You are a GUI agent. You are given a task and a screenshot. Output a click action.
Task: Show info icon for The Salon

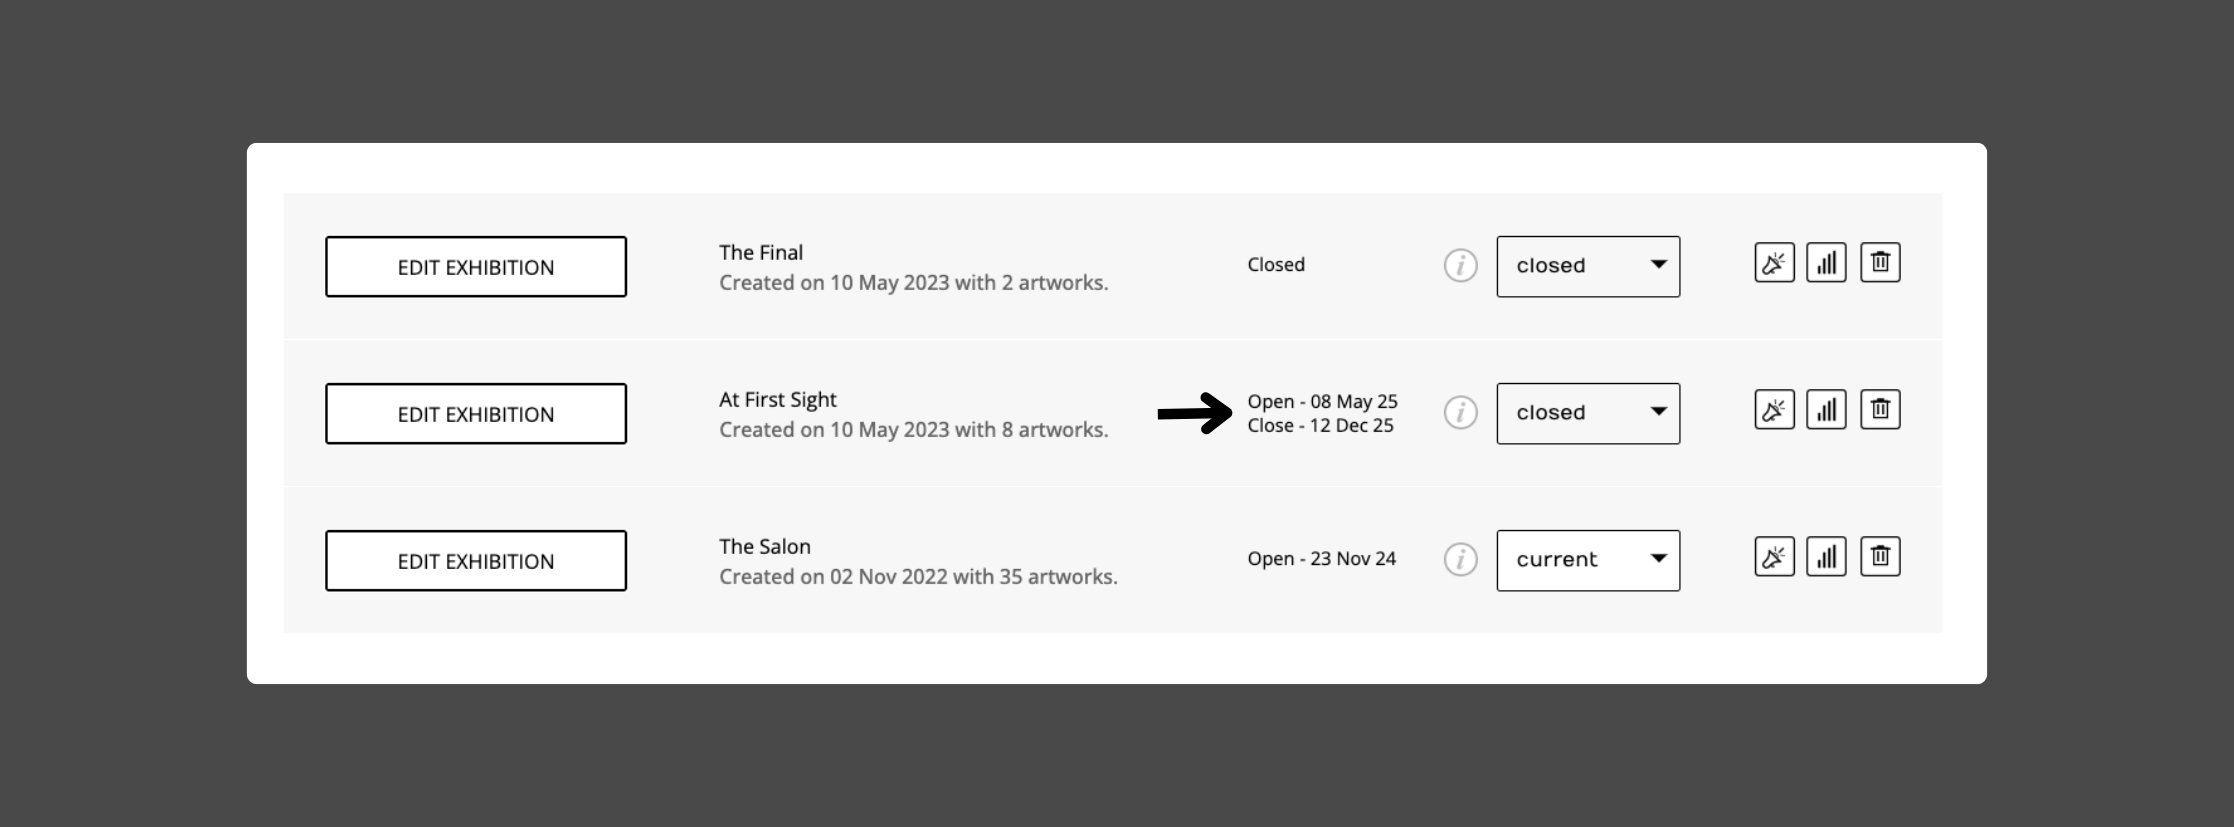1460,559
